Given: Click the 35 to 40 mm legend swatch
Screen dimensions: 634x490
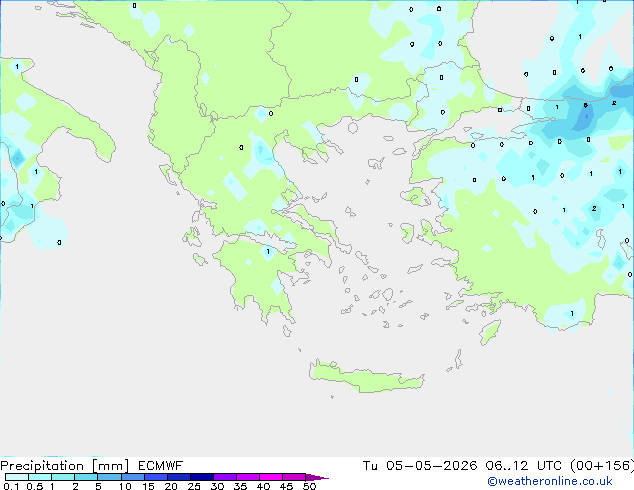Looking at the screenshot, I should coord(248,477).
